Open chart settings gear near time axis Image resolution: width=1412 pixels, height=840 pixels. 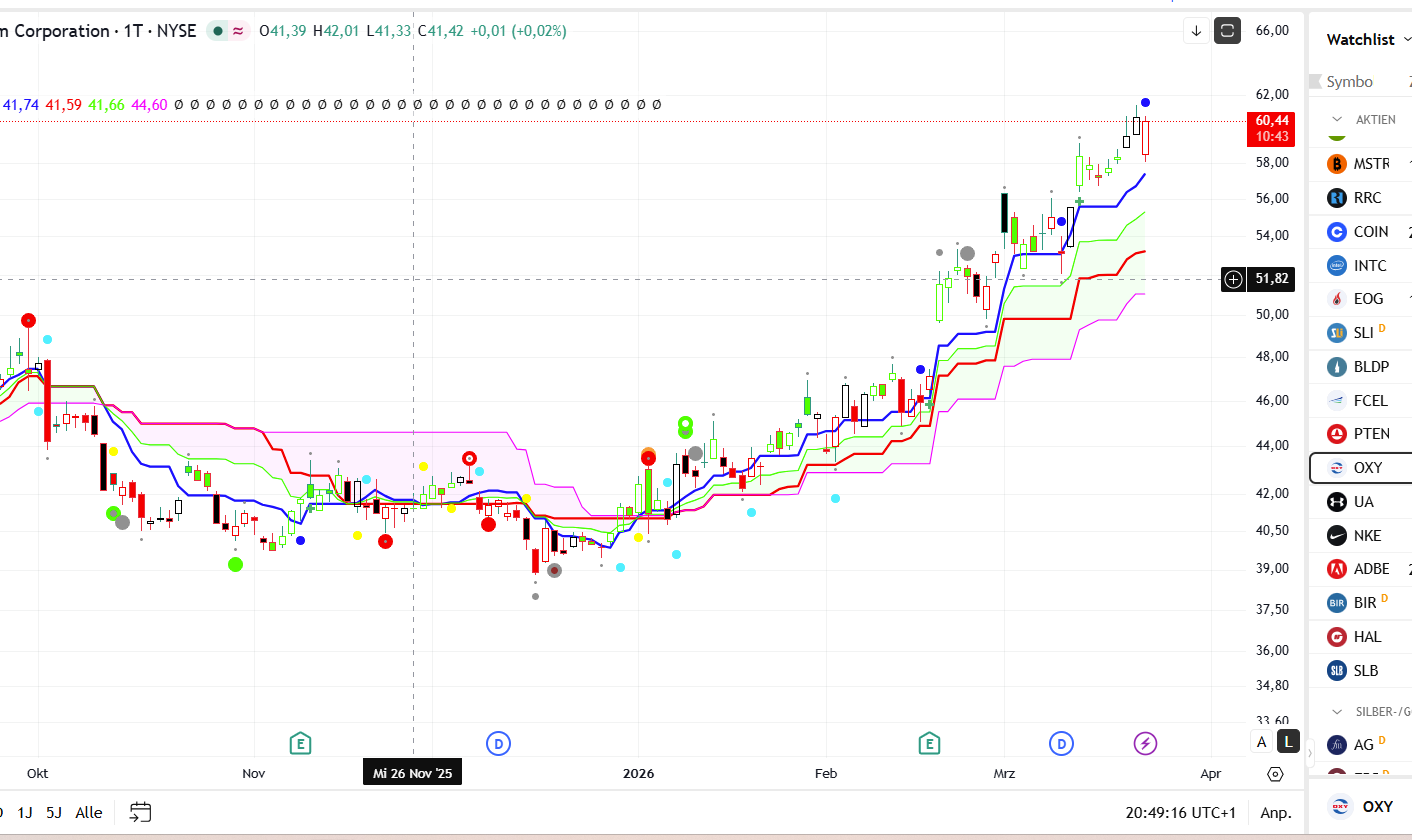[1275, 774]
